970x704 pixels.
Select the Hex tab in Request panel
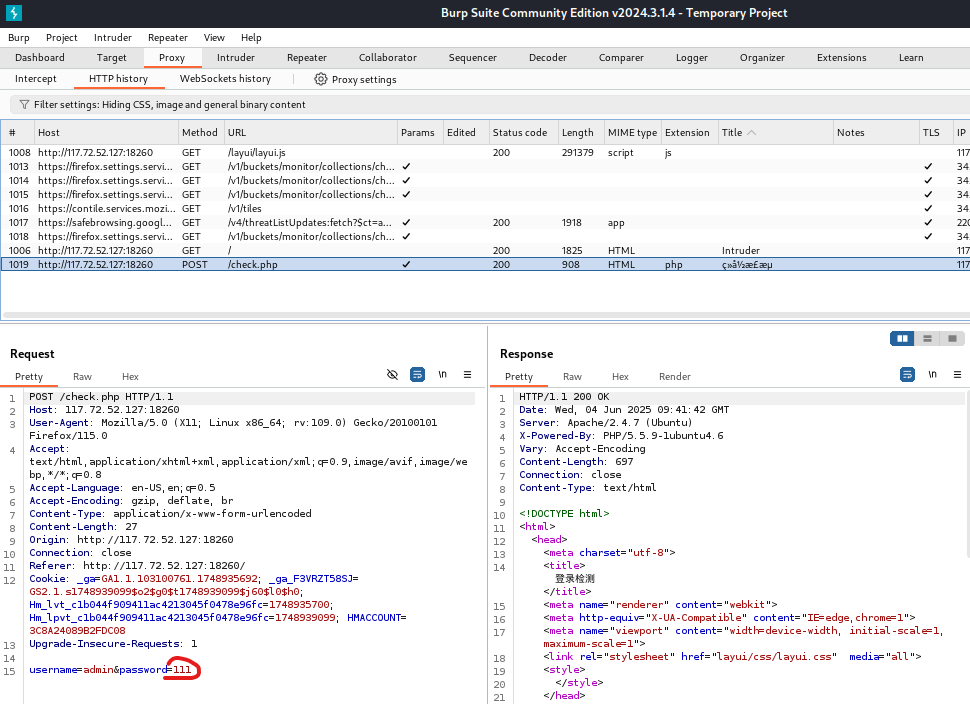tap(130, 377)
